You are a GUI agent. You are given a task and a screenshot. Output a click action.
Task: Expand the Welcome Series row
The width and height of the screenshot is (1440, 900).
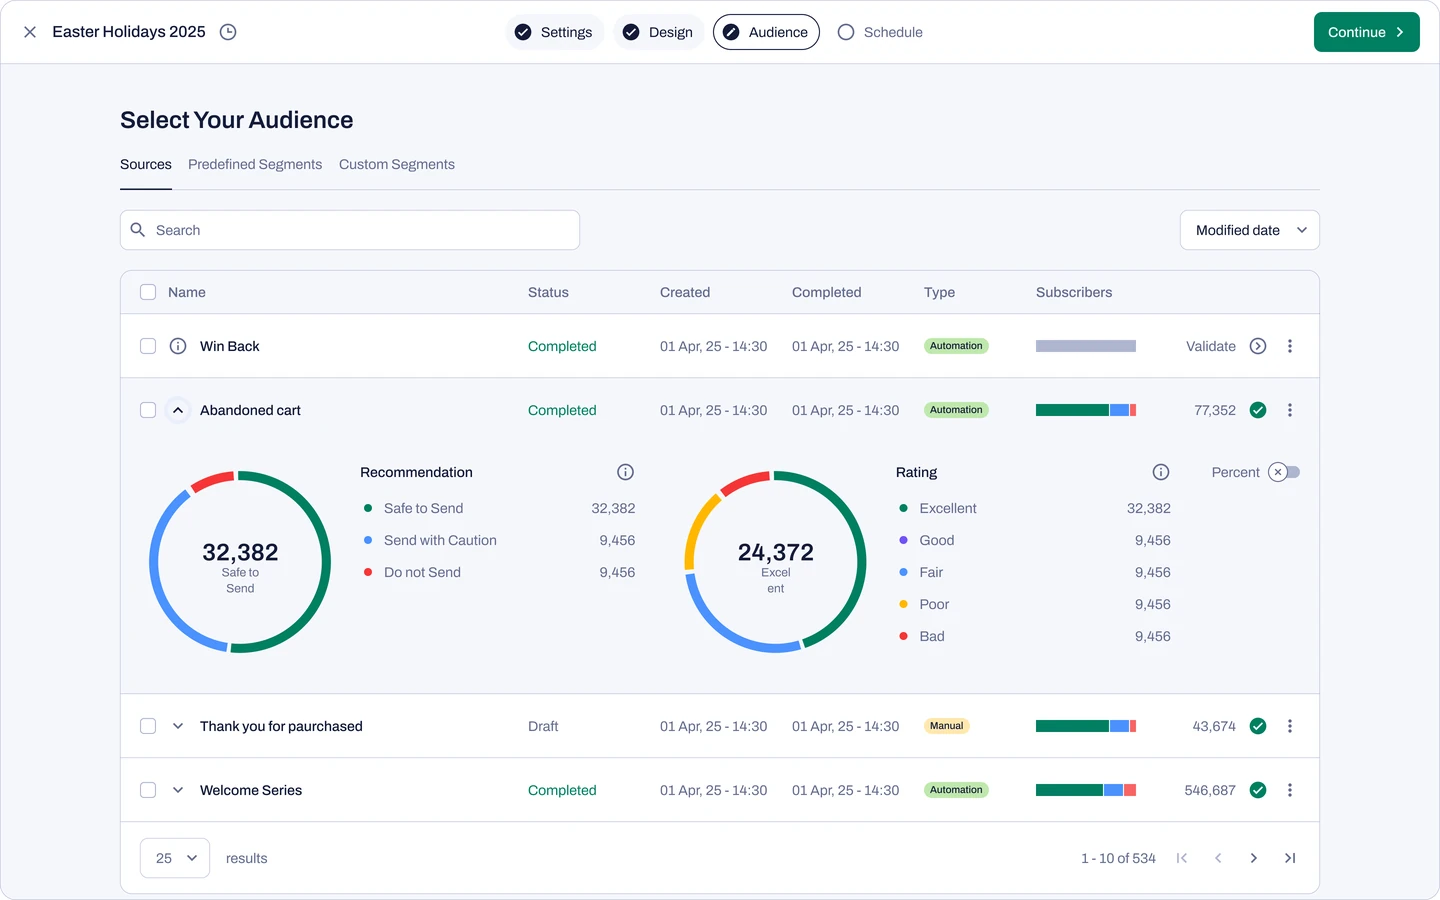(x=178, y=790)
